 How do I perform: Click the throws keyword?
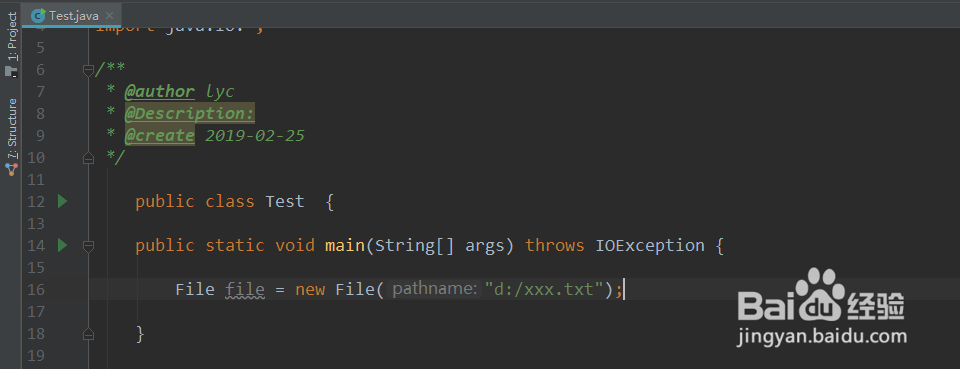pos(555,245)
